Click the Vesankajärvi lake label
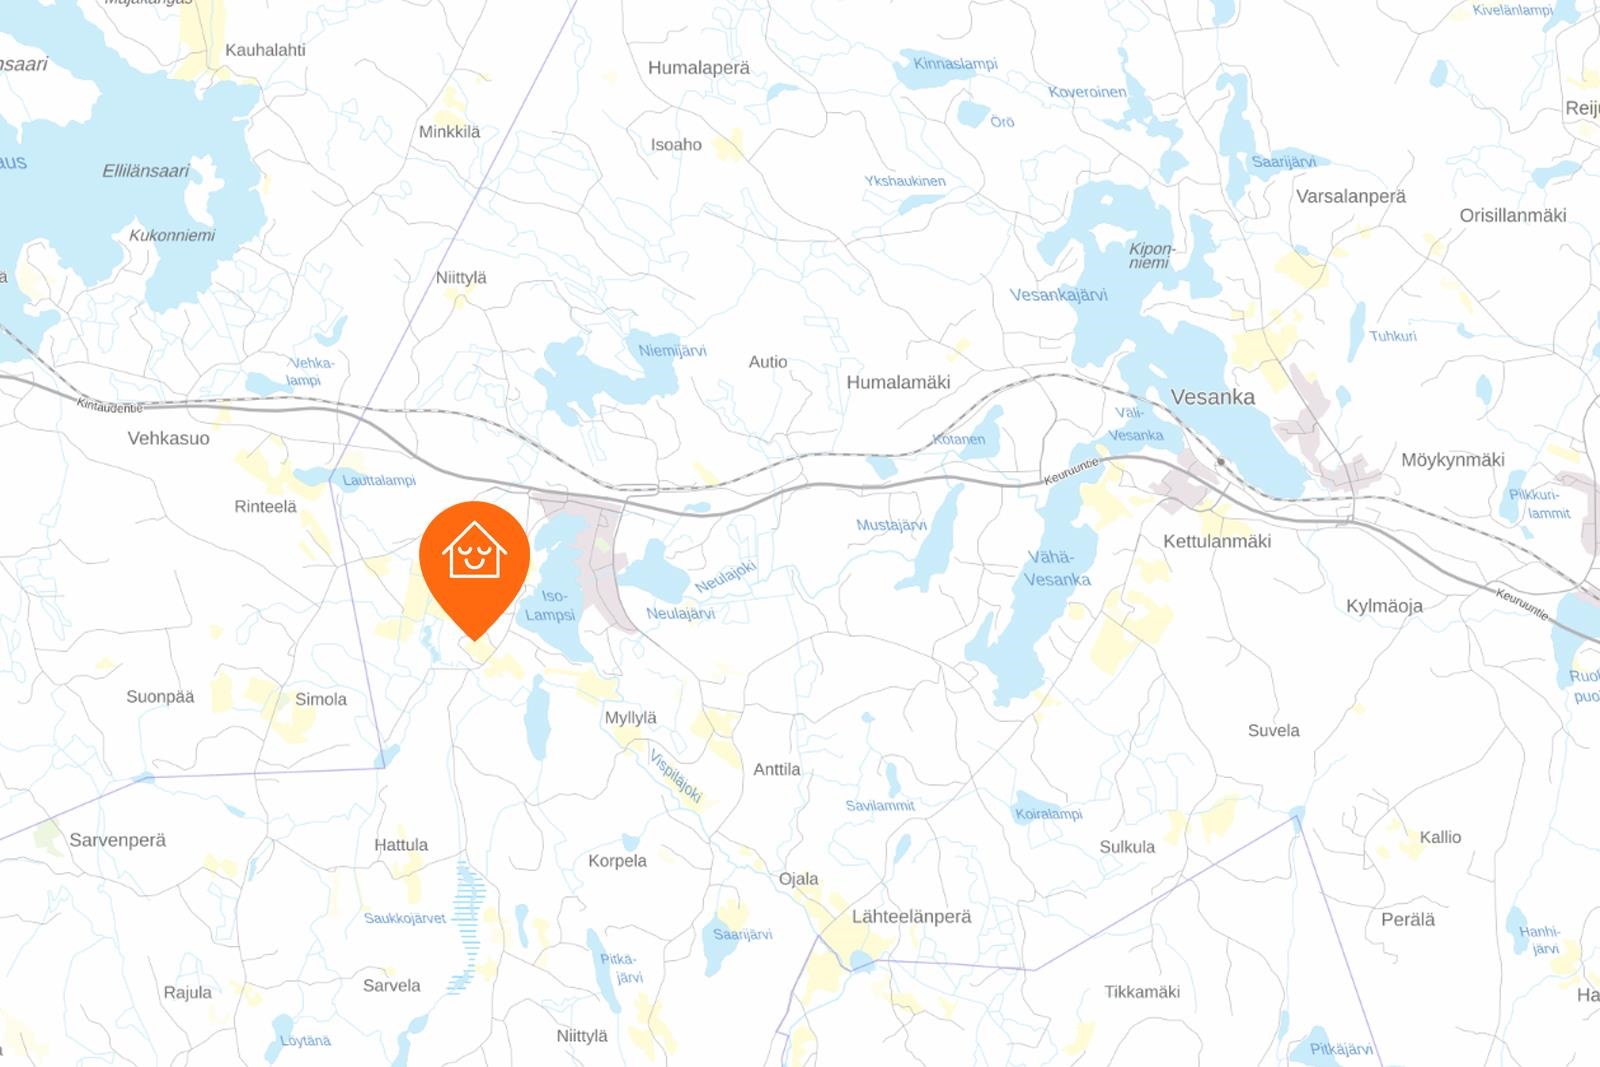The image size is (1600, 1067). (x=1058, y=295)
